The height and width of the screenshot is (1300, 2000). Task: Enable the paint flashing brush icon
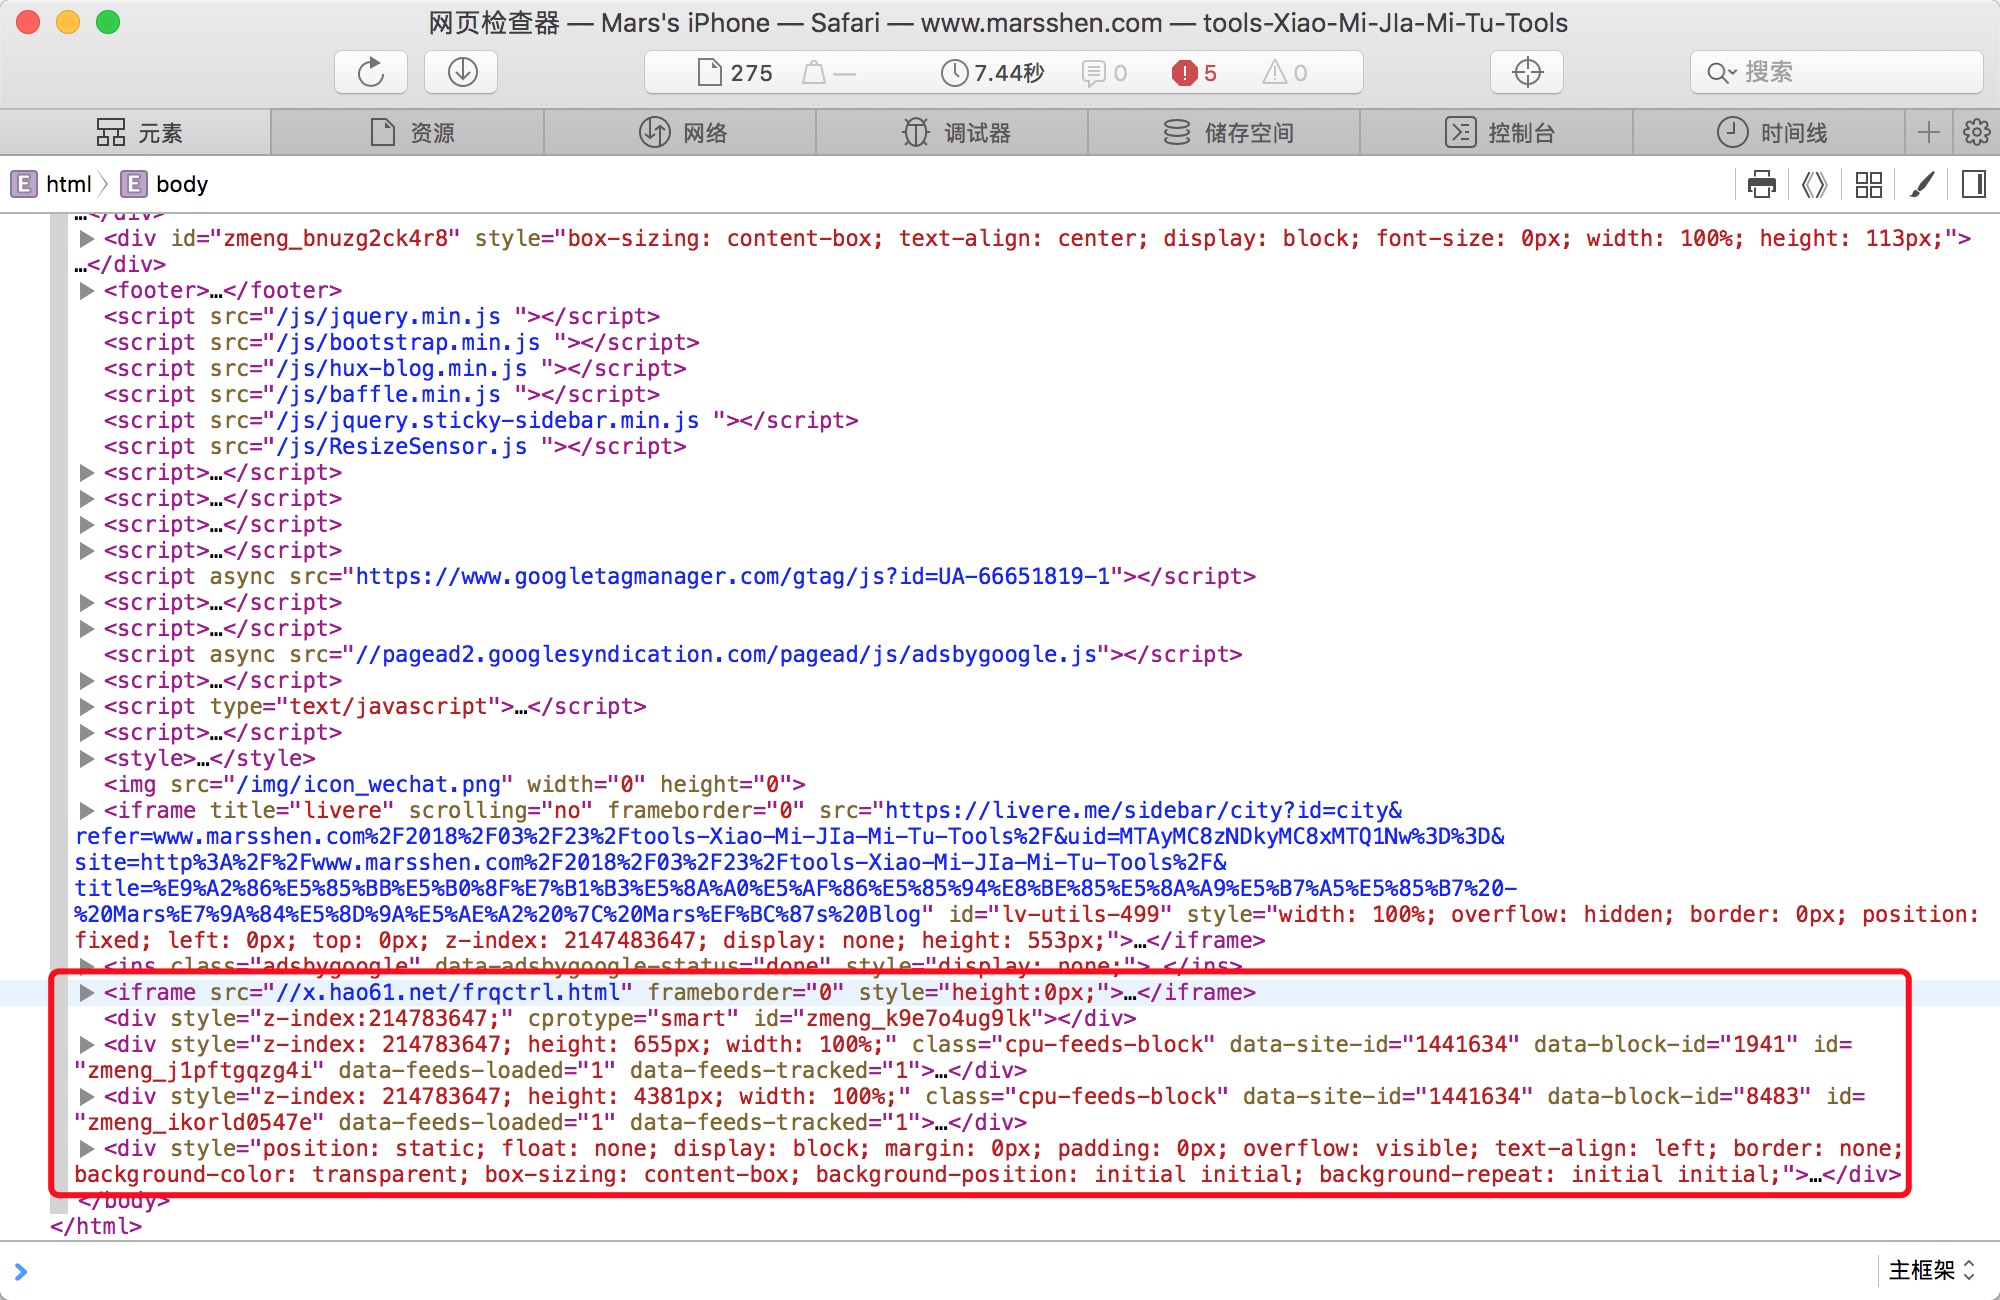(x=1921, y=184)
